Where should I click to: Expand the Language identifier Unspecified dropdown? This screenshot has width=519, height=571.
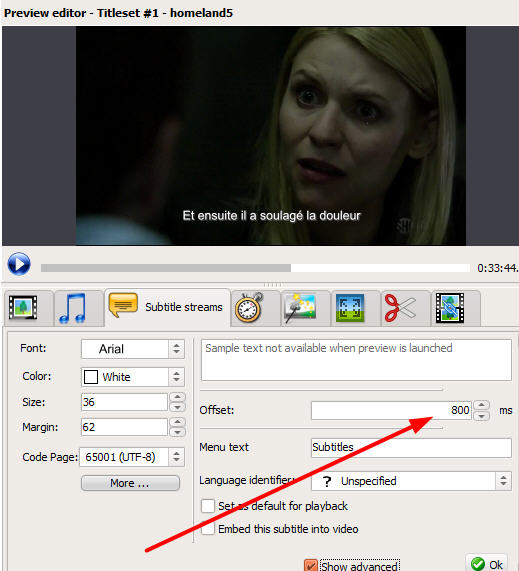click(411, 481)
